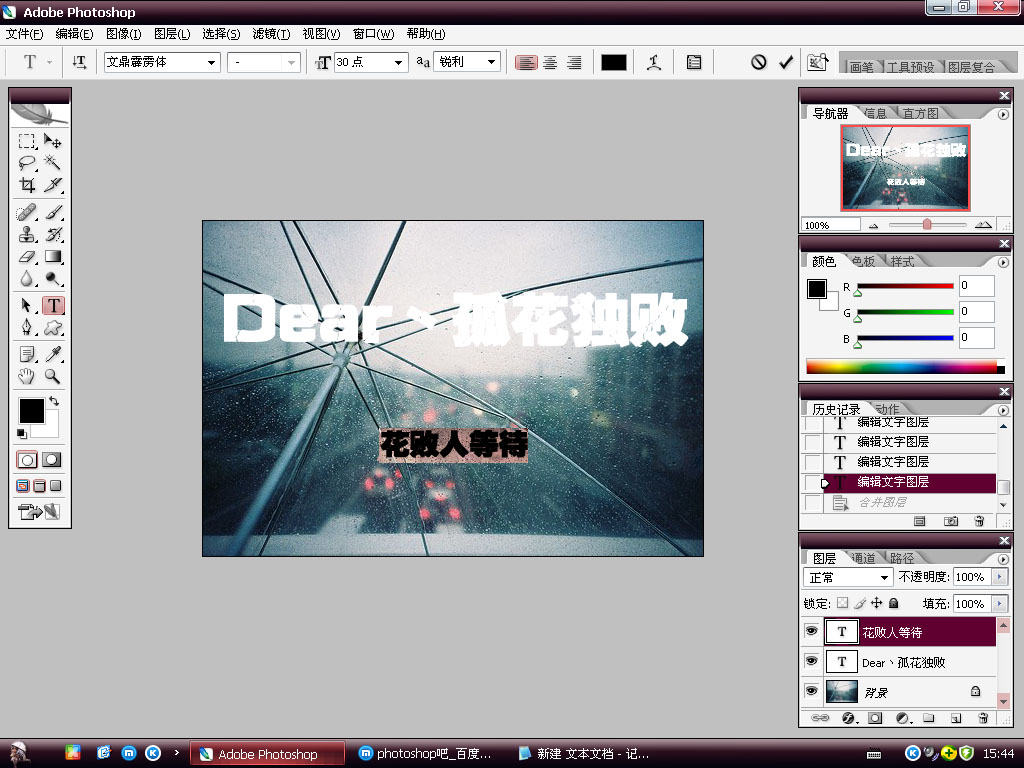Cancel current text edit icon

(x=759, y=62)
